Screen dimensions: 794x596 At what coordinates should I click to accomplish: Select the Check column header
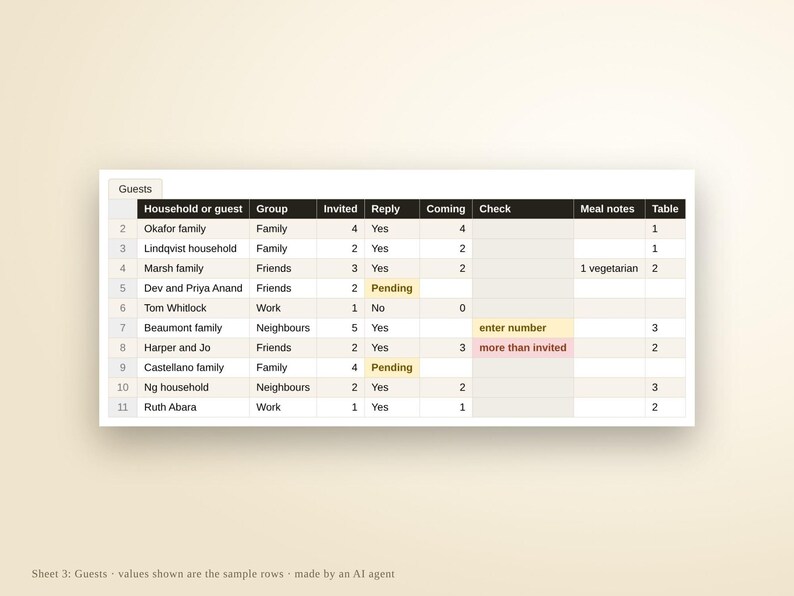pyautogui.click(x=523, y=209)
